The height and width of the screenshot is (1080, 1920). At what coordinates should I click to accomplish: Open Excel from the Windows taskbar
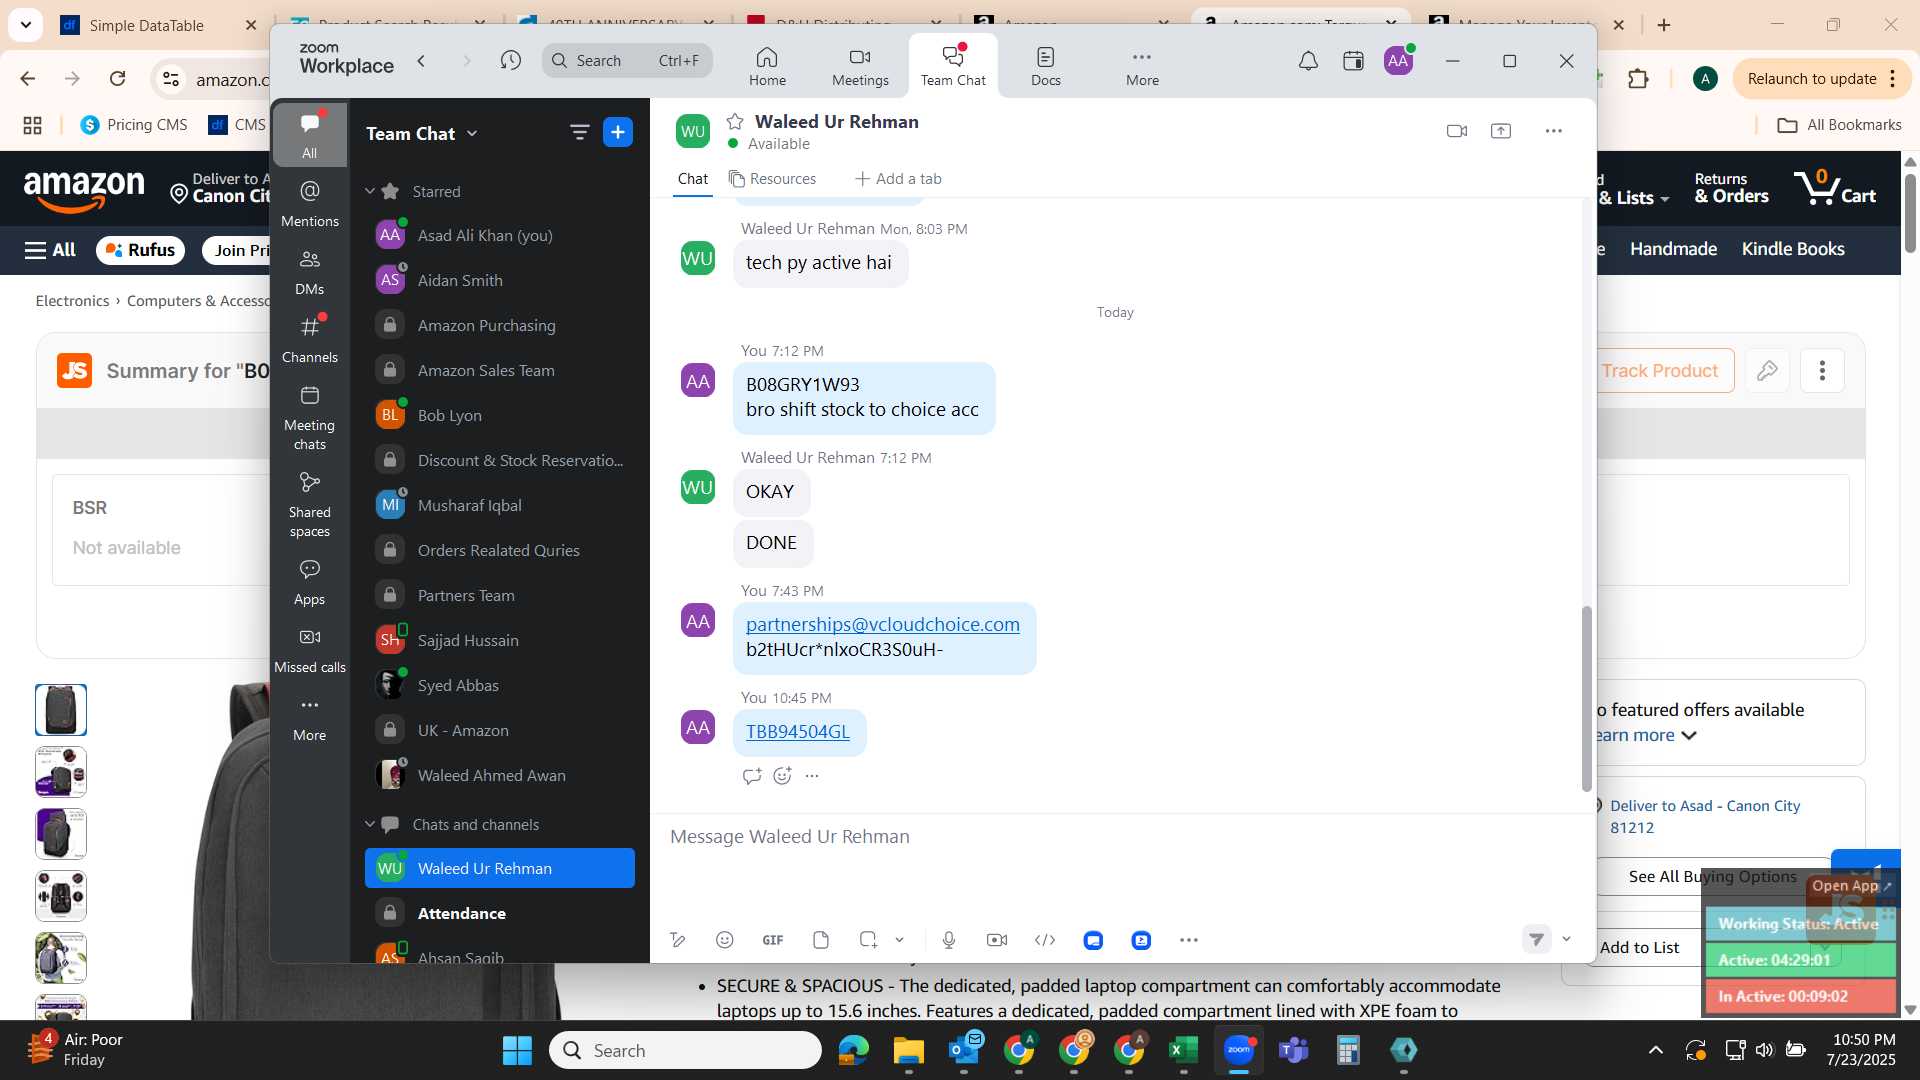coord(1183,1050)
